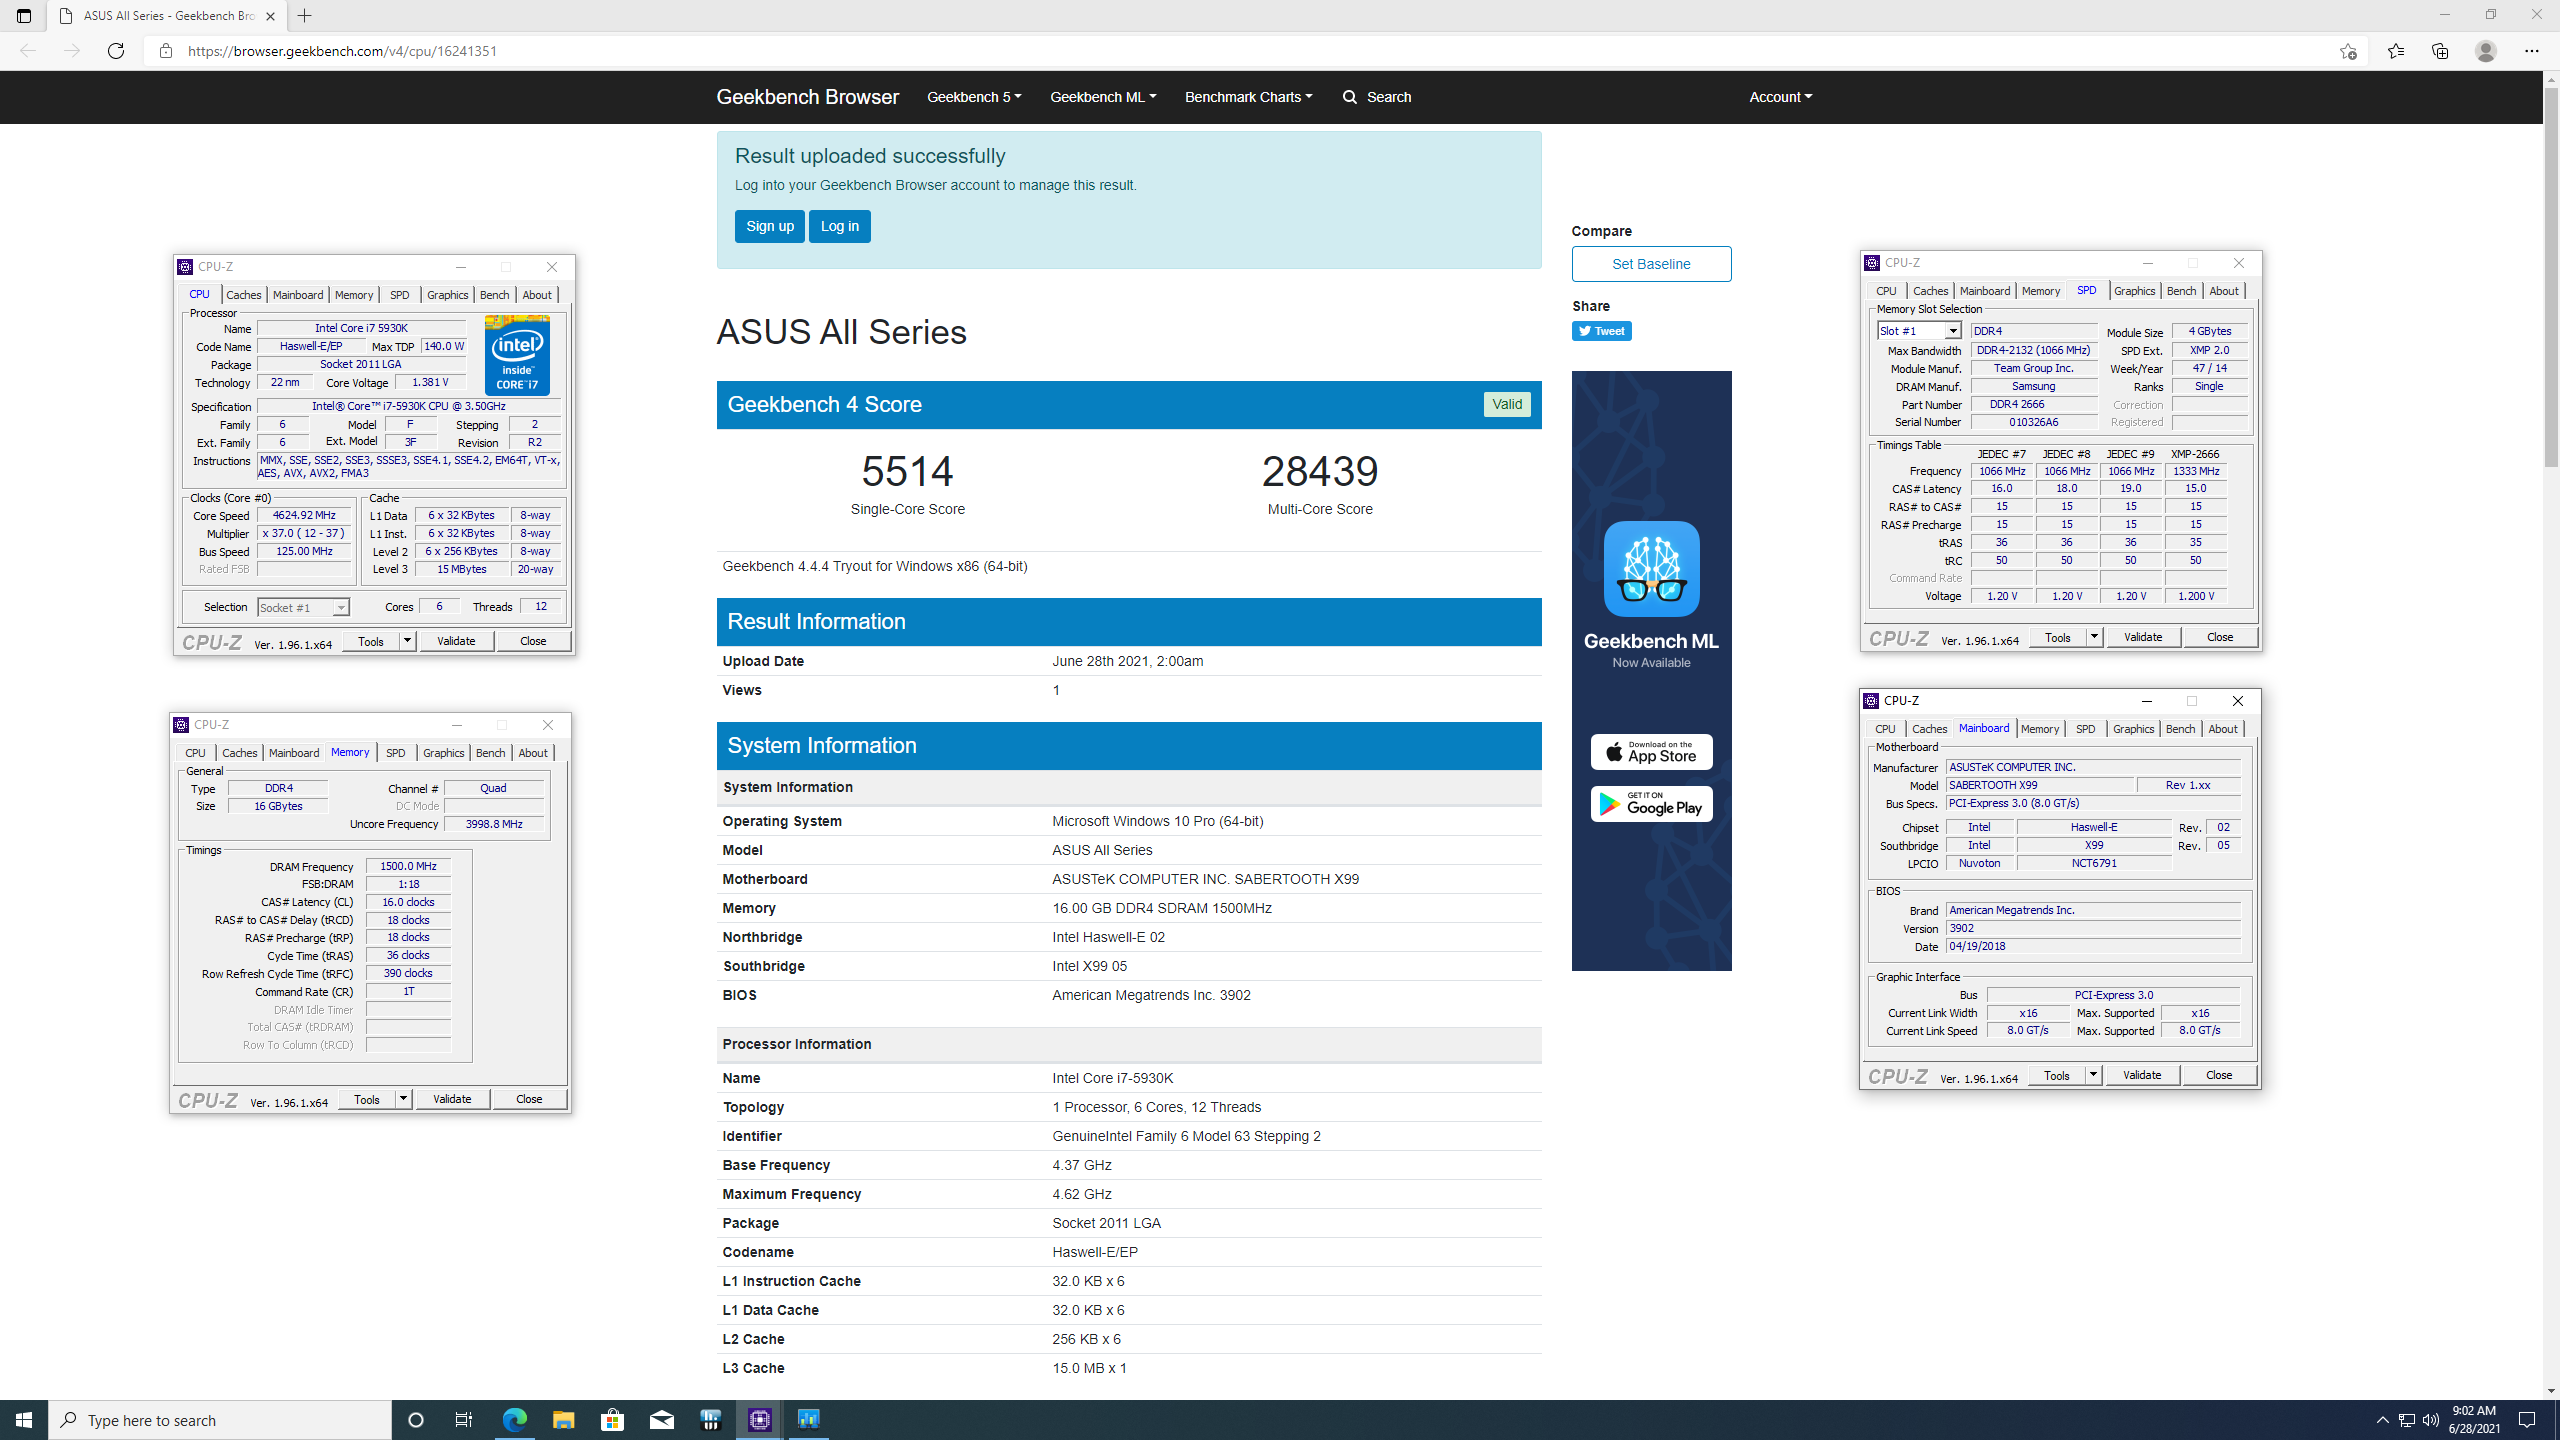Click the browser address bar URL
Viewport: 2560px width, 1440px height.
[342, 51]
